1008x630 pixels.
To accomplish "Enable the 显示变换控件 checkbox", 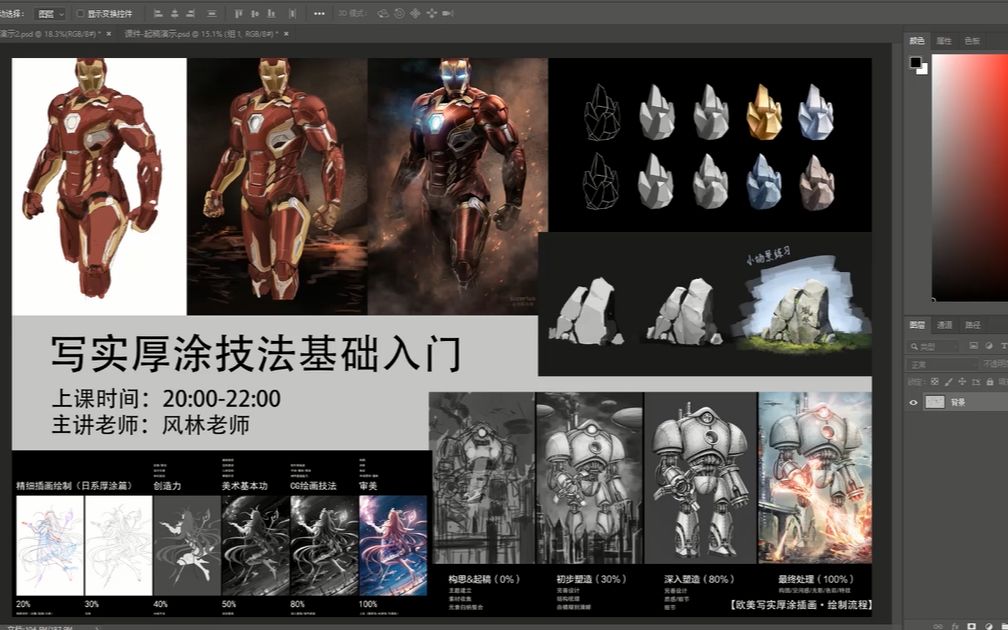I will [x=80, y=13].
